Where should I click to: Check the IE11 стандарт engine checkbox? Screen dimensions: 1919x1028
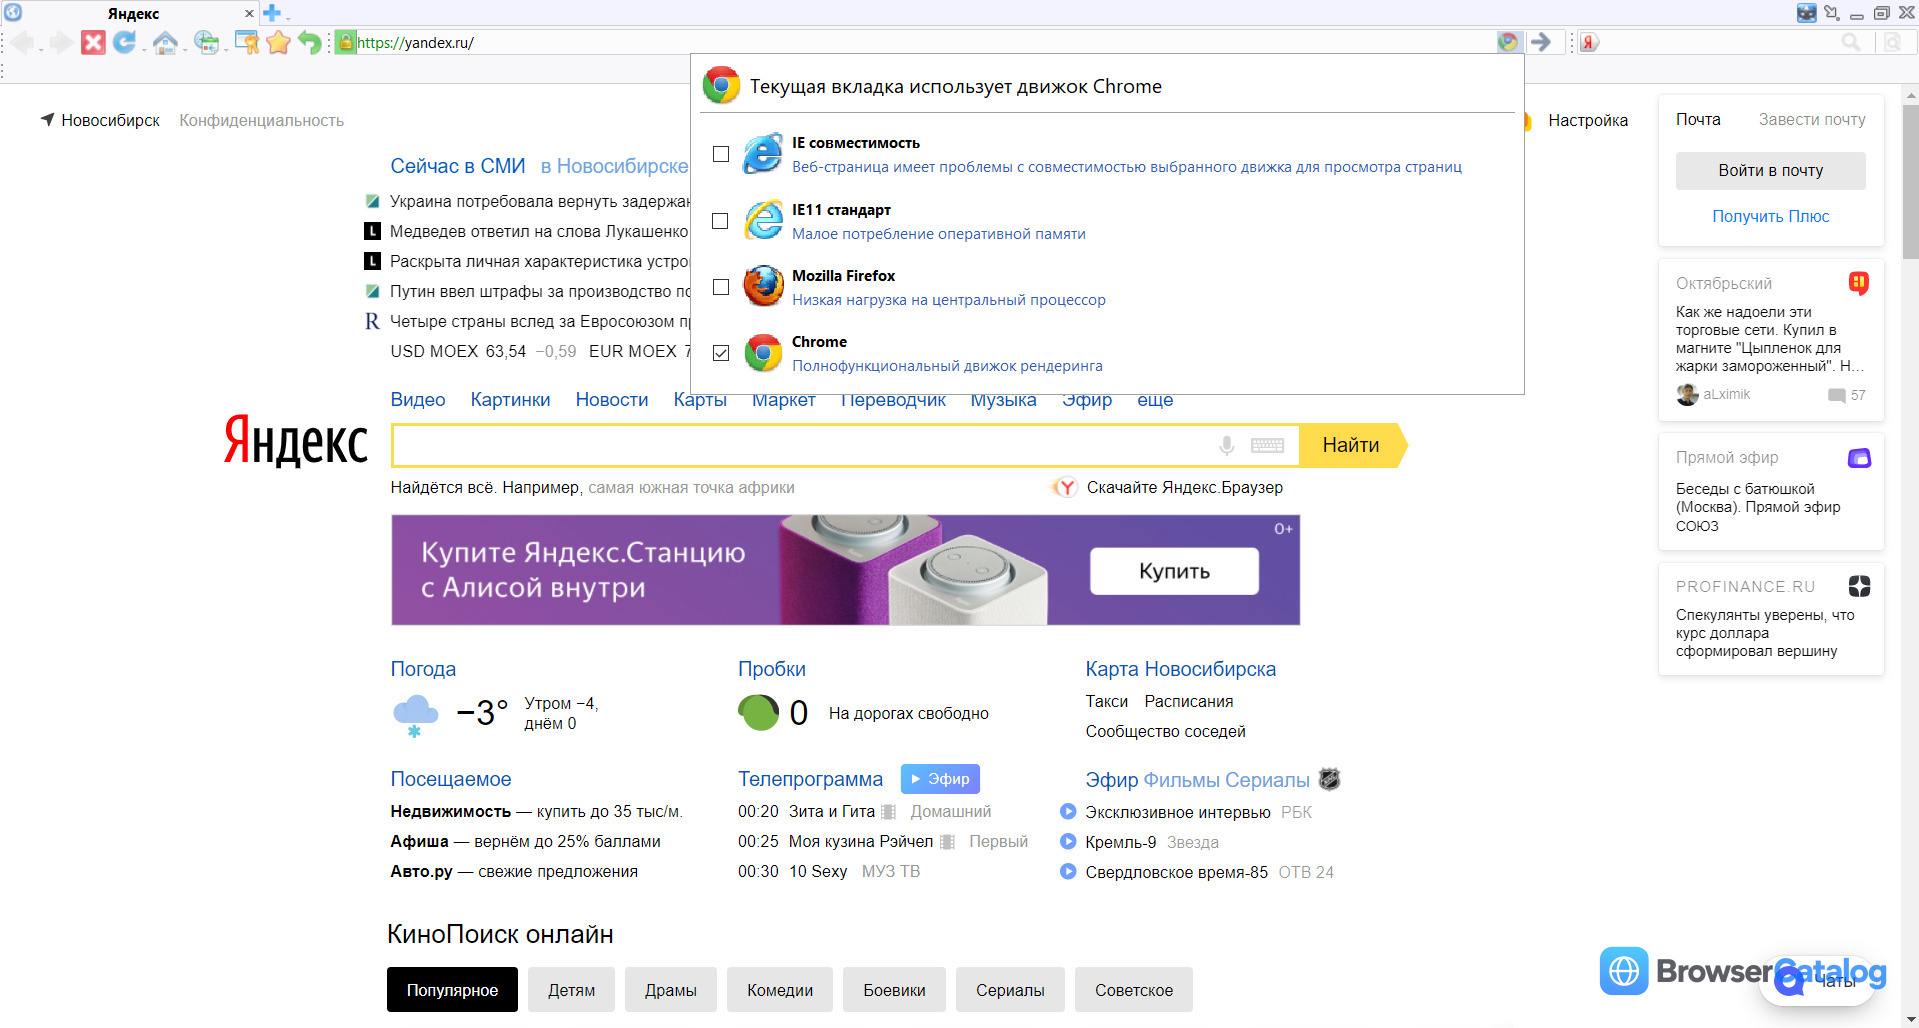click(x=720, y=221)
